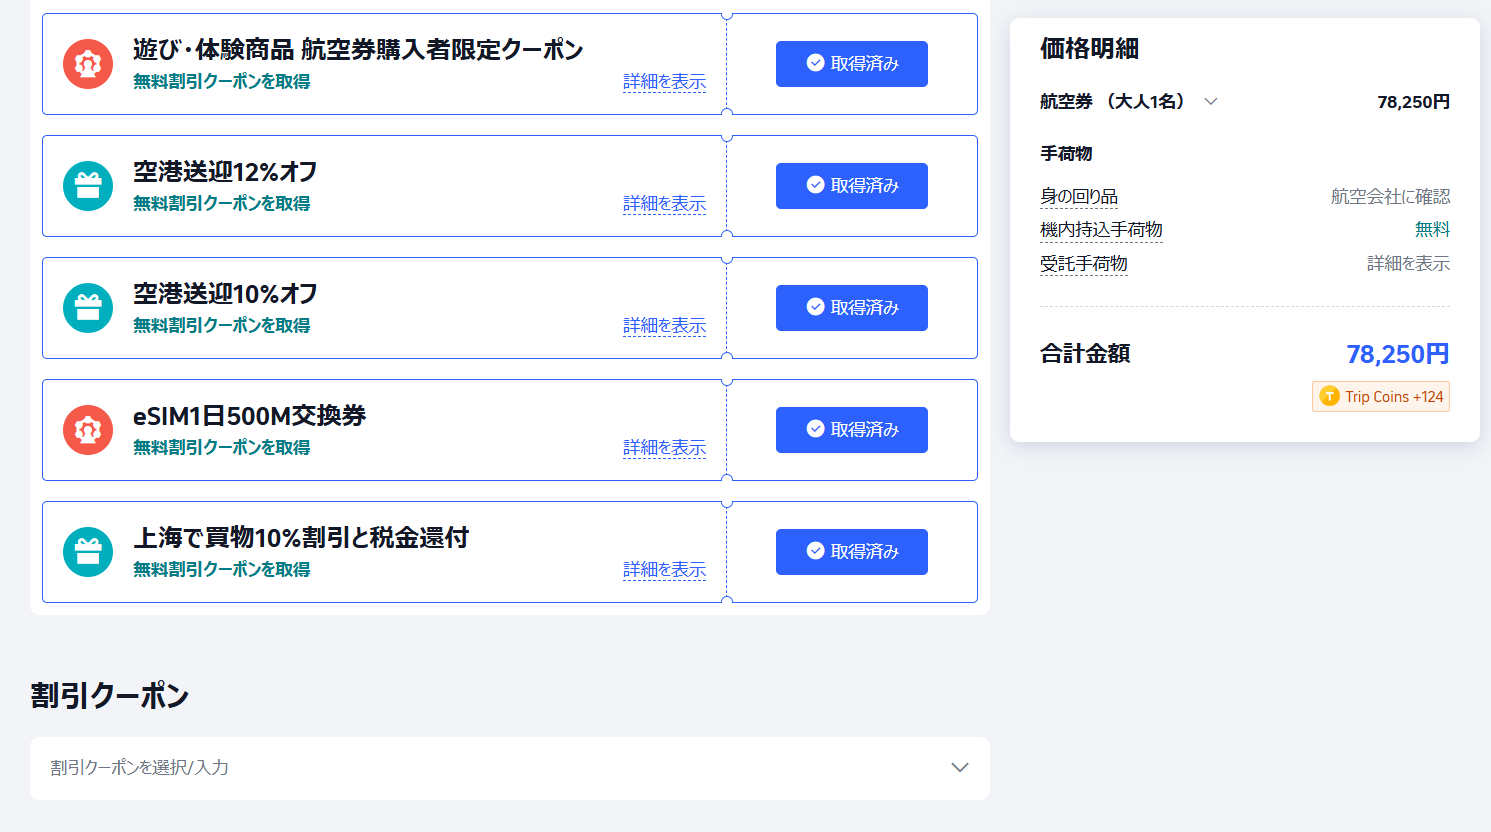
Task: Click the underlined 機内持込手荷物 label
Action: [x=1101, y=229]
